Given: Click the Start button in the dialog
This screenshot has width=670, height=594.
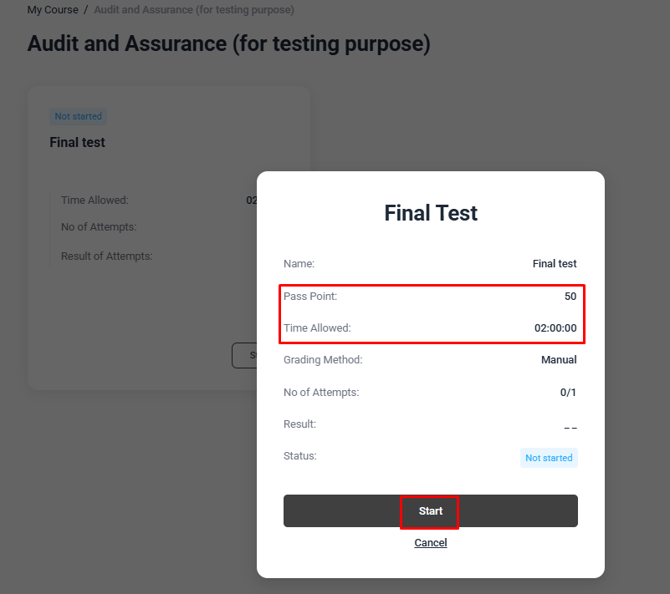Looking at the screenshot, I should [430, 511].
